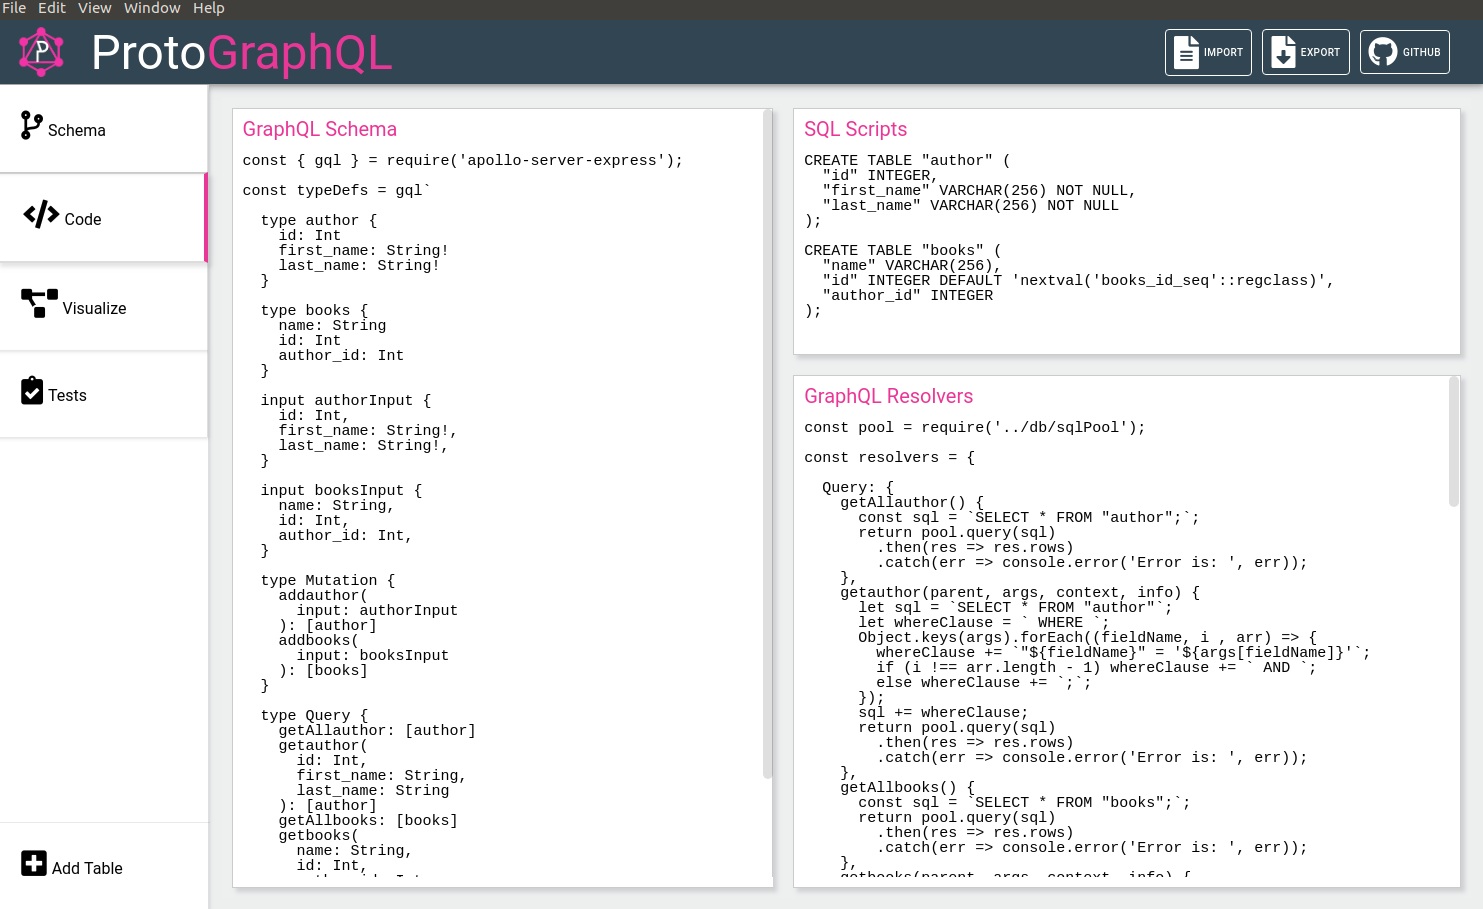
Task: Click the apollo-server-express require line
Action: click(x=463, y=160)
